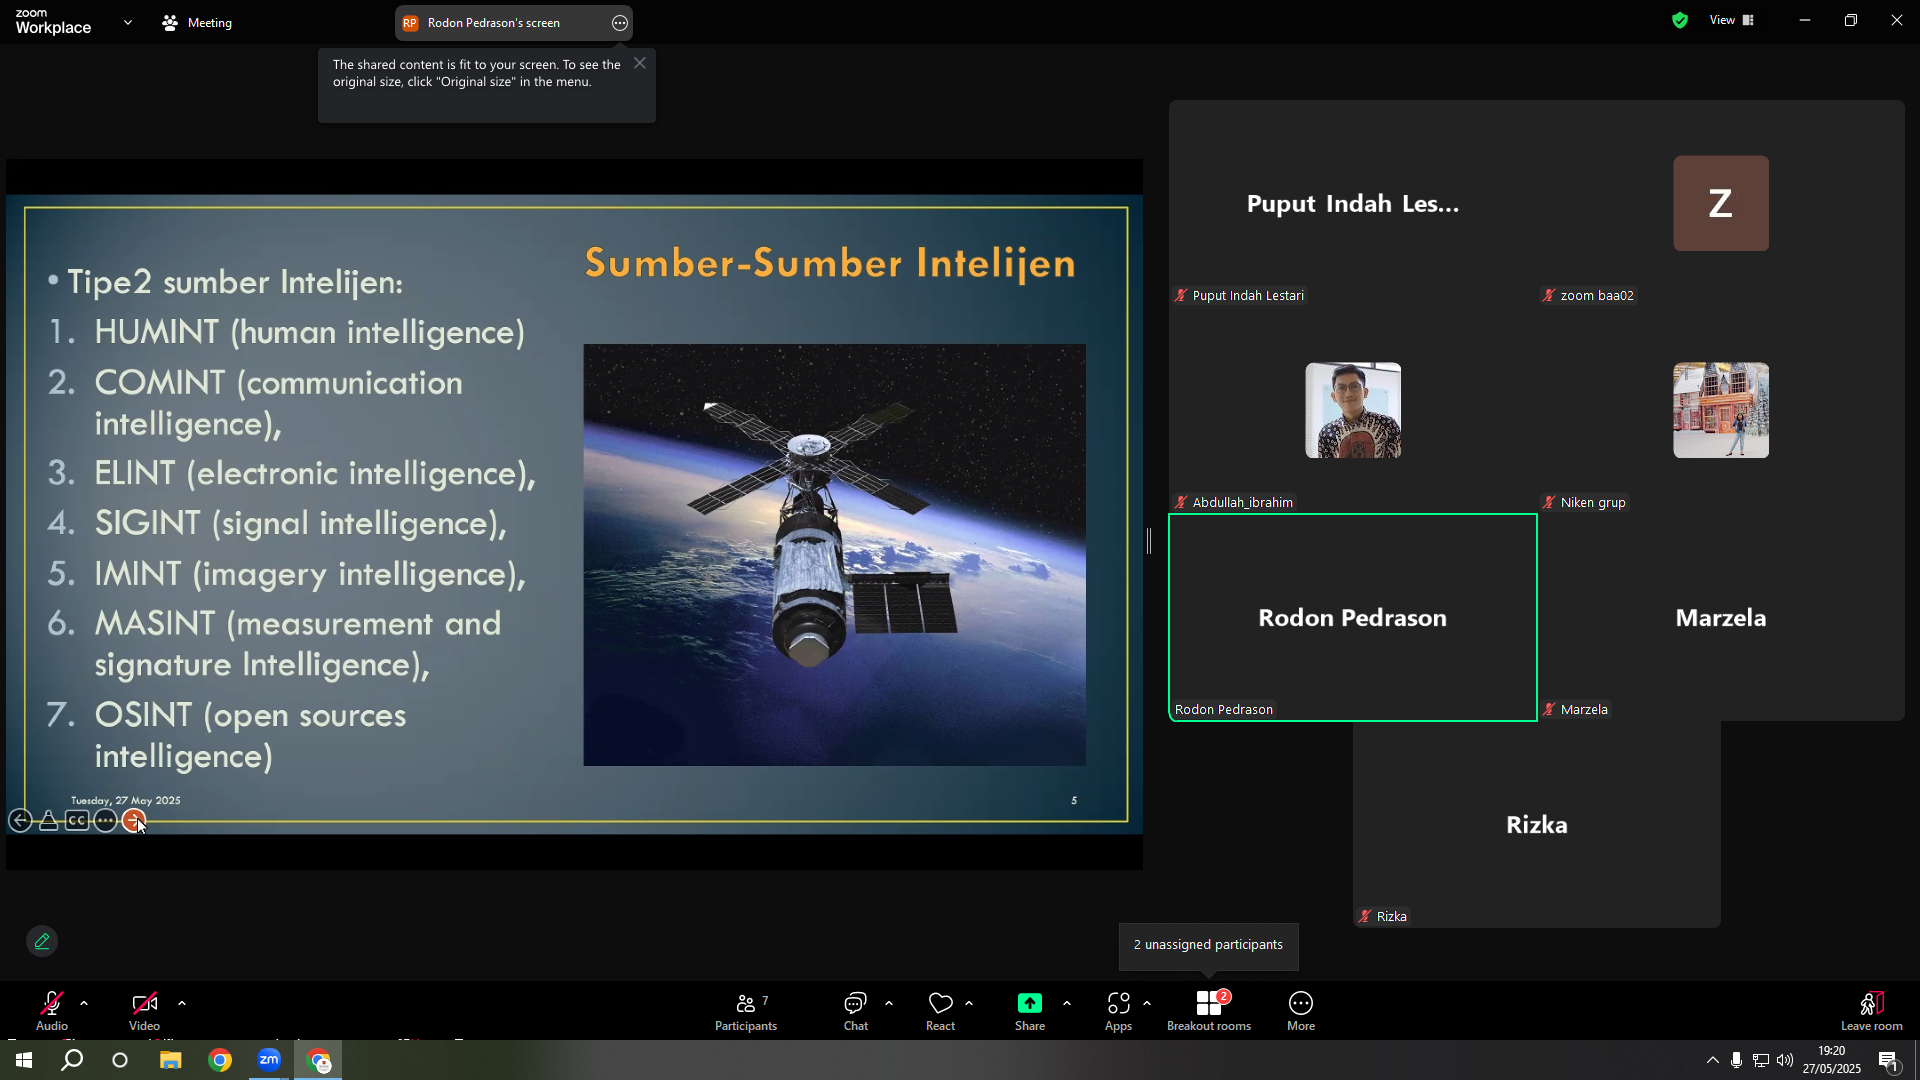Click the 2 unassigned participants tooltip
Image resolution: width=1920 pixels, height=1080 pixels.
pos(1208,945)
